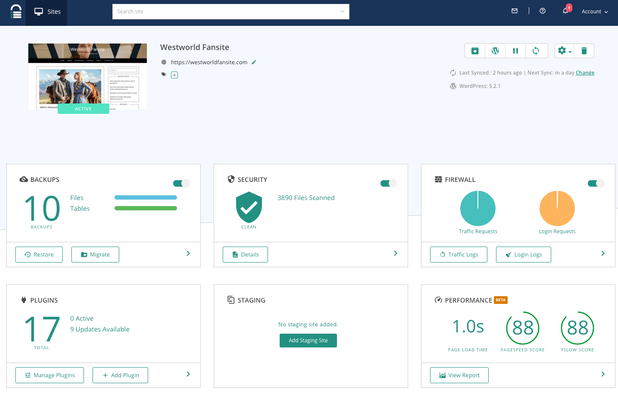Click the 3890 Files Scanned text
Viewport: 618px width, 394px height.
306,198
